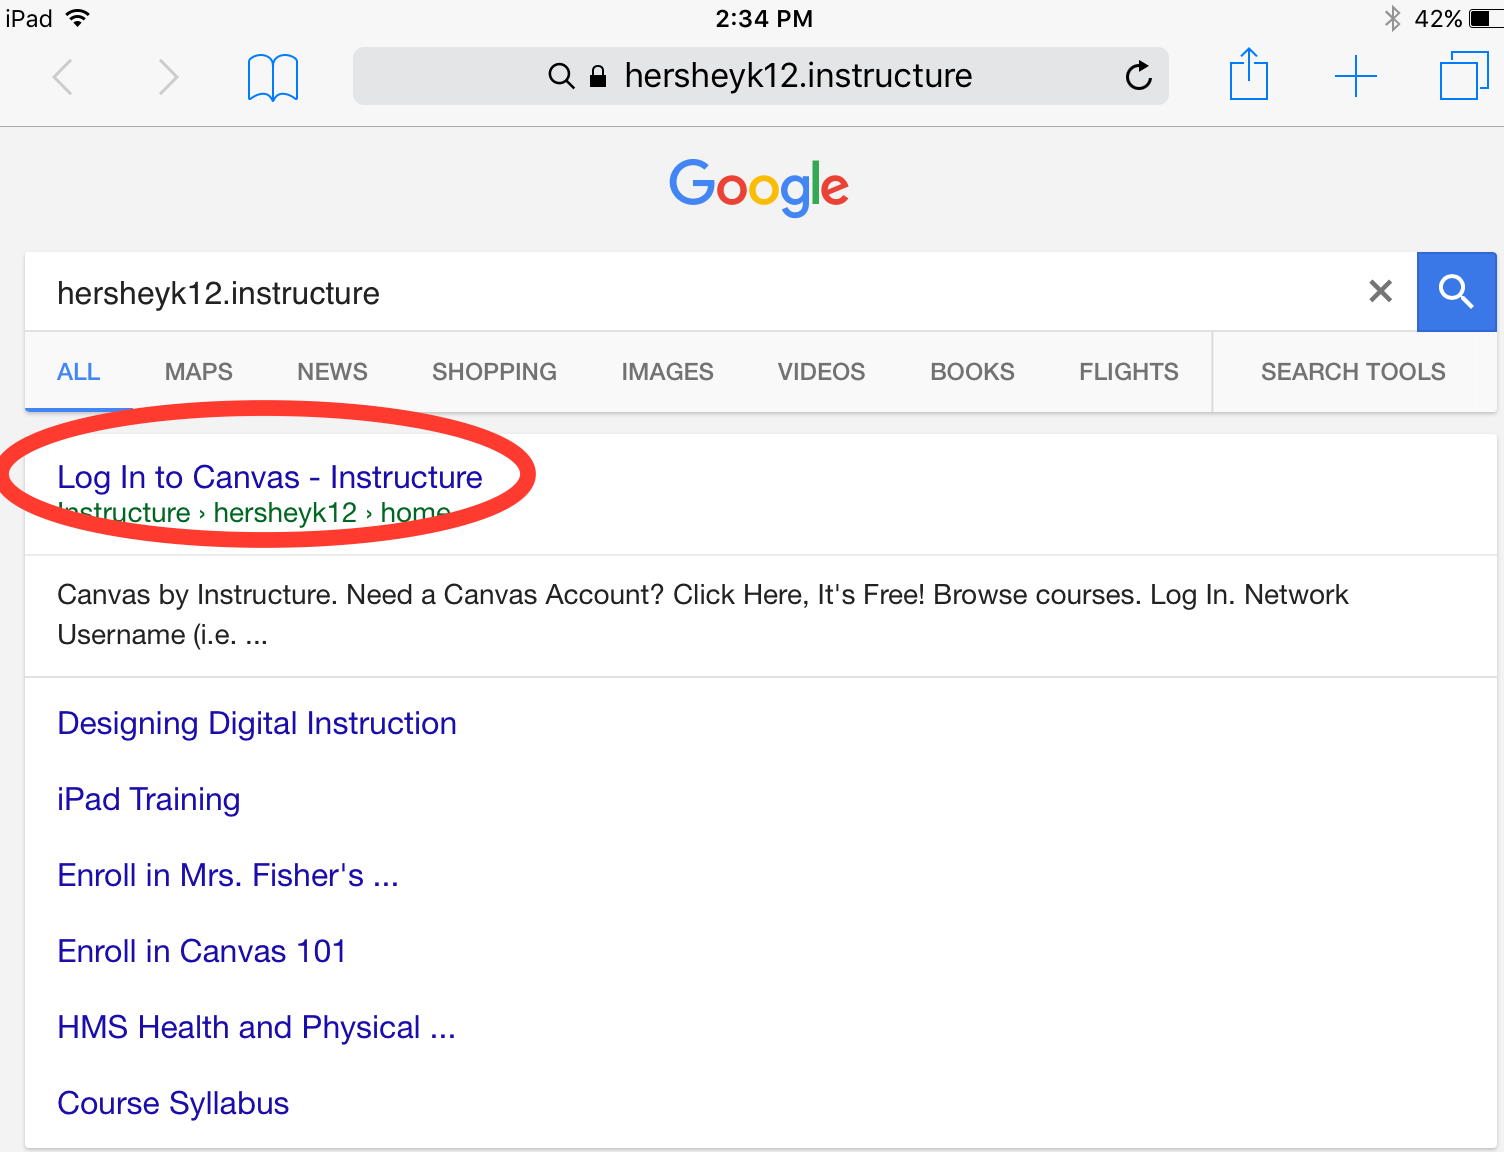Open the Search Tools options

[1352, 372]
